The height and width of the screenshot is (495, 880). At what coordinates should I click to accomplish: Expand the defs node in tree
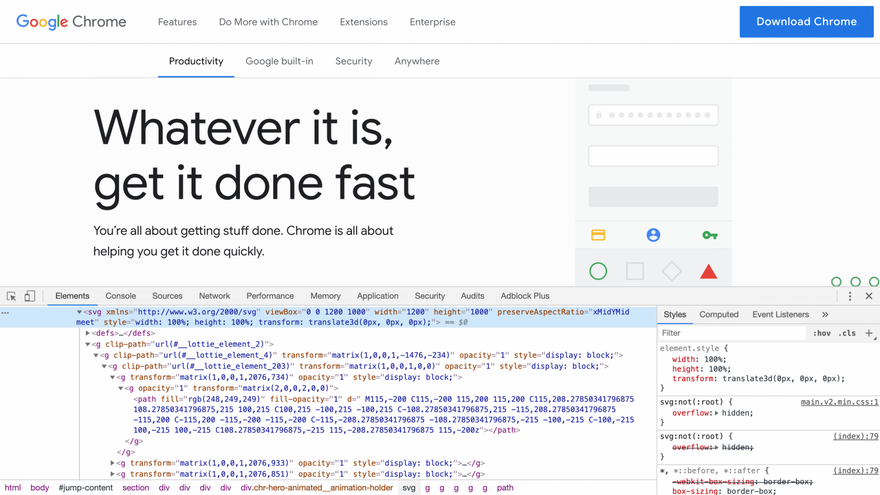(x=88, y=333)
